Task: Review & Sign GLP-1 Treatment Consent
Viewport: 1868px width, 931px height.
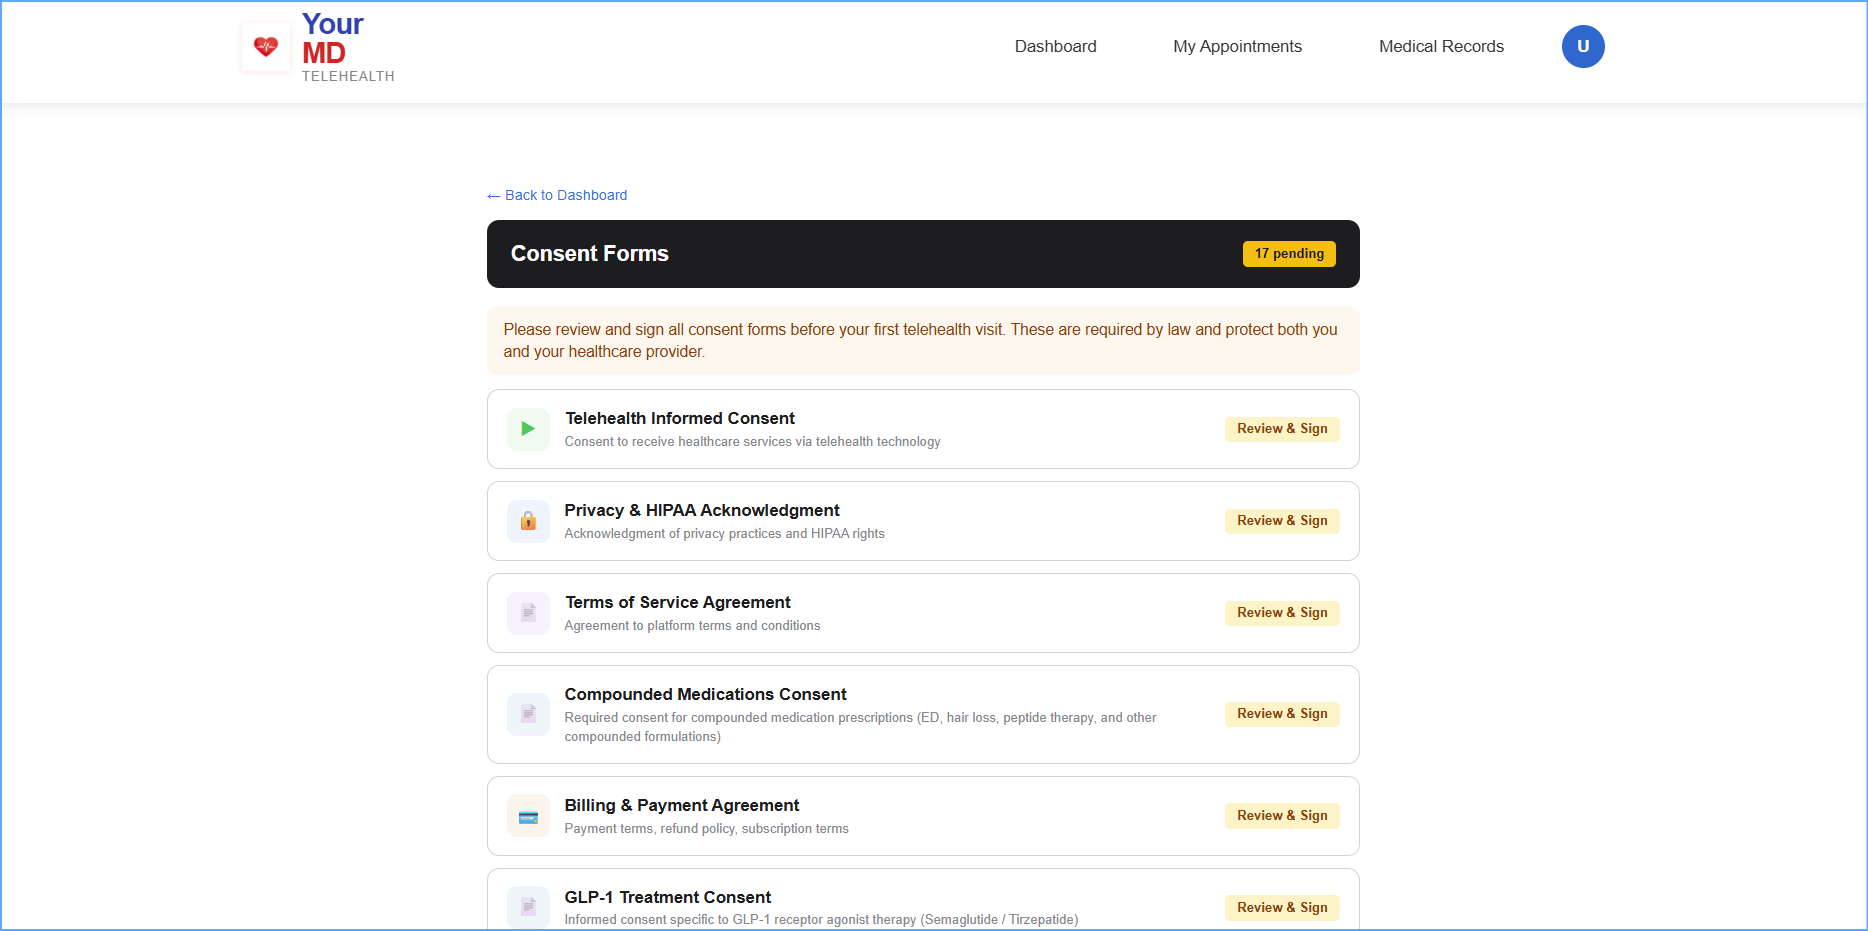Action: click(1282, 908)
